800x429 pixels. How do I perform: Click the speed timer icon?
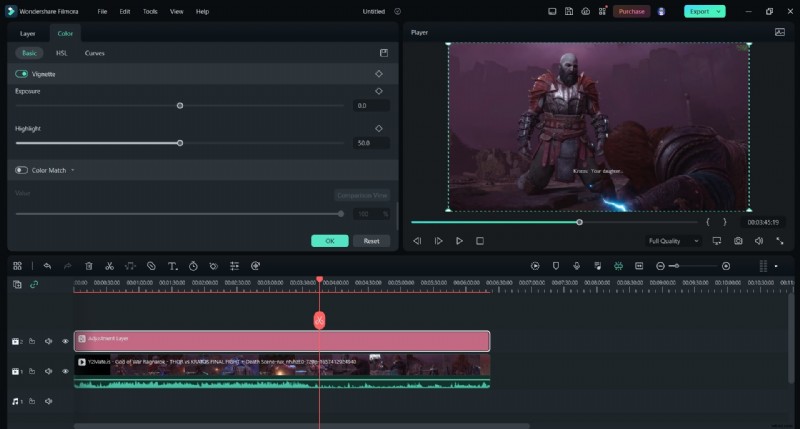coord(193,266)
